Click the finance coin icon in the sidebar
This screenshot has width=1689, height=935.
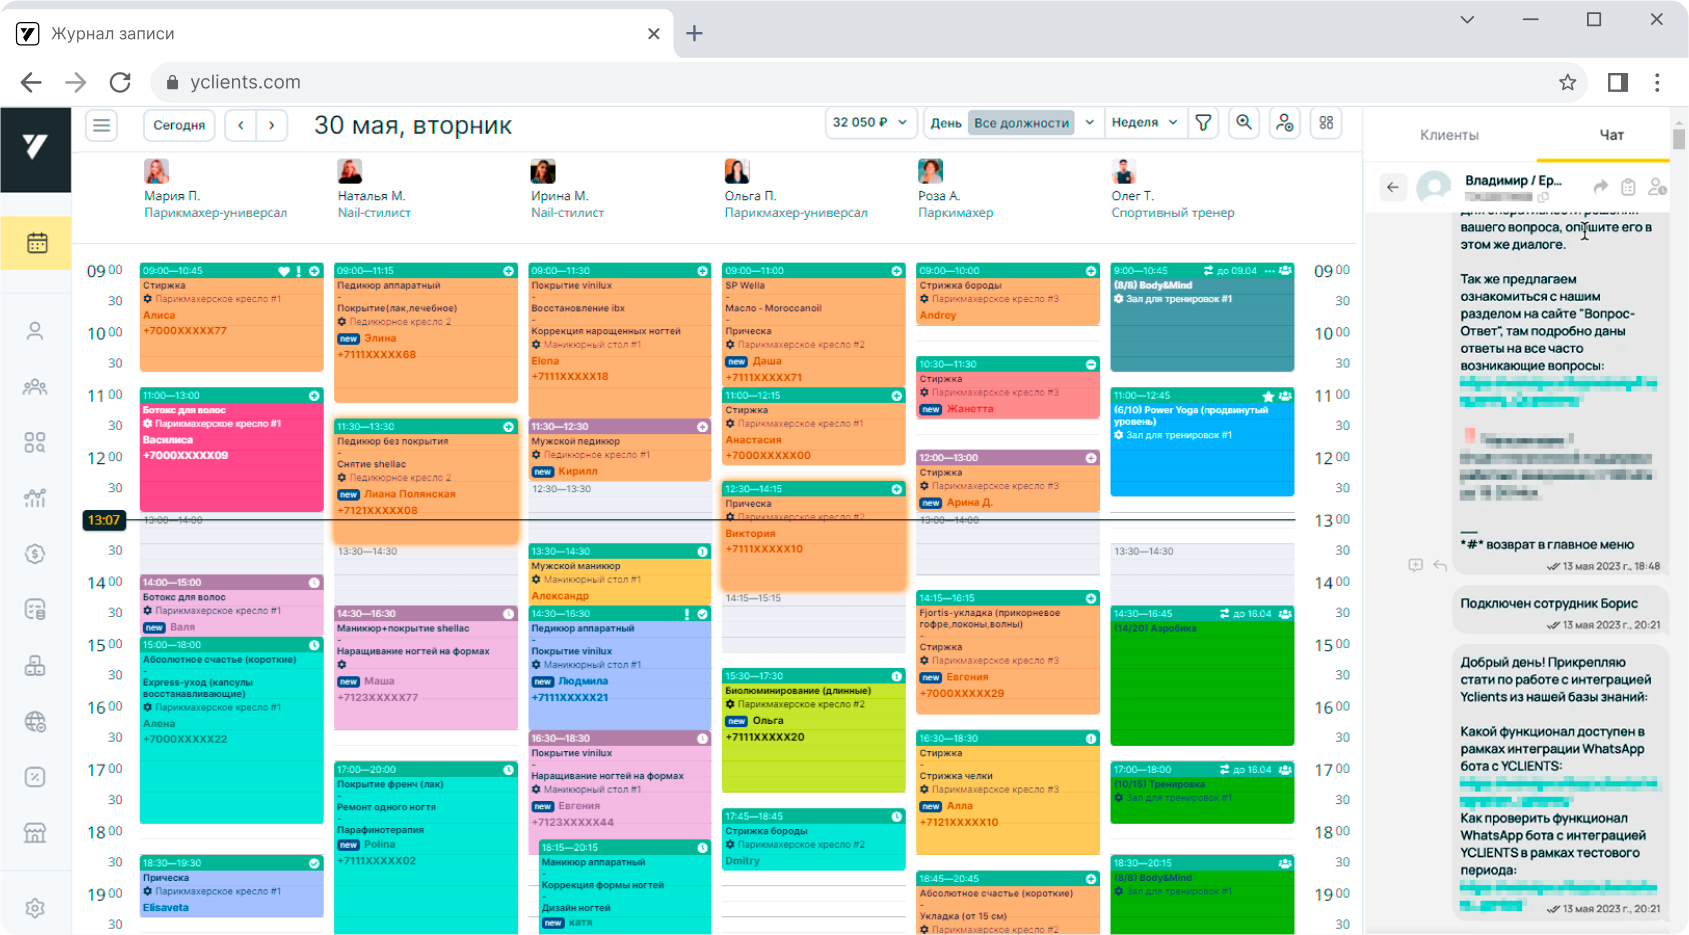click(35, 554)
